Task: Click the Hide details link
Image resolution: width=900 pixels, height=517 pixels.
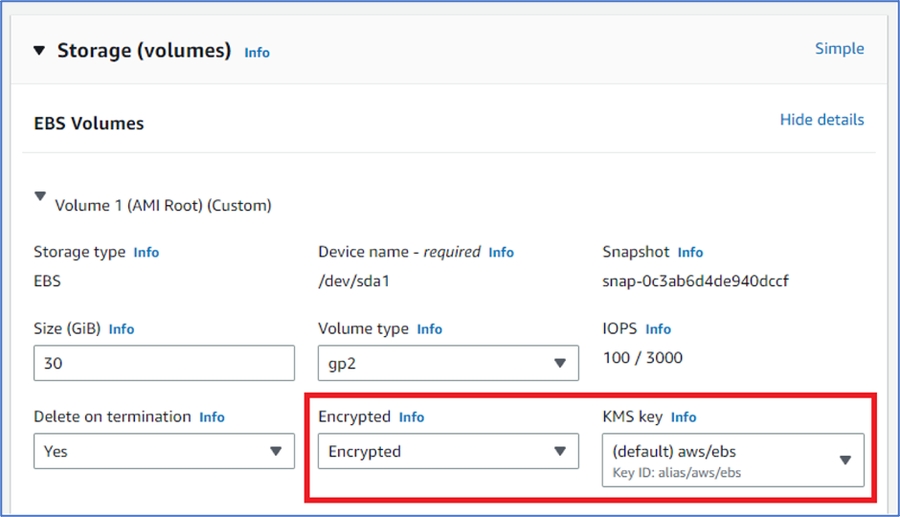Action: (821, 119)
